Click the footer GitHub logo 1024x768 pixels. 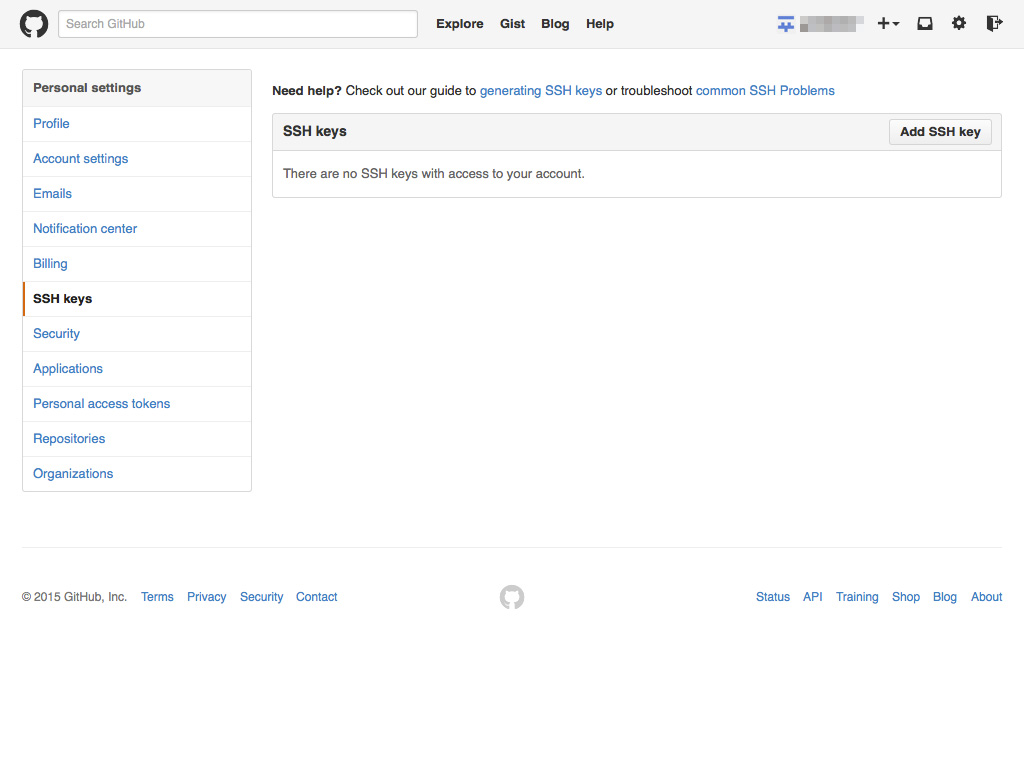[x=512, y=597]
